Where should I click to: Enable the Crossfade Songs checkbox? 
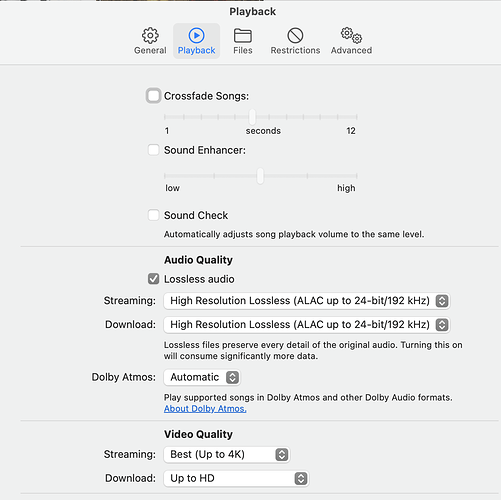[x=153, y=96]
